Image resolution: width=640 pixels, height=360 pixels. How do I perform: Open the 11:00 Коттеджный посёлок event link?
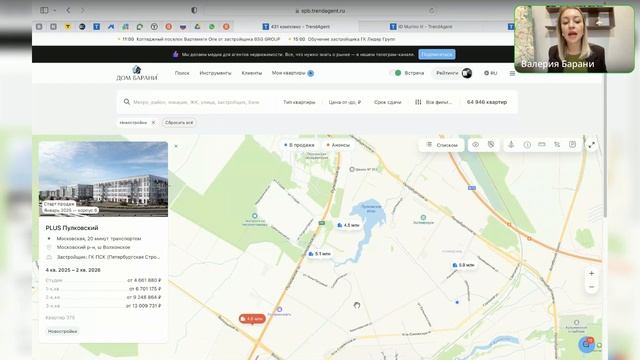(199, 39)
